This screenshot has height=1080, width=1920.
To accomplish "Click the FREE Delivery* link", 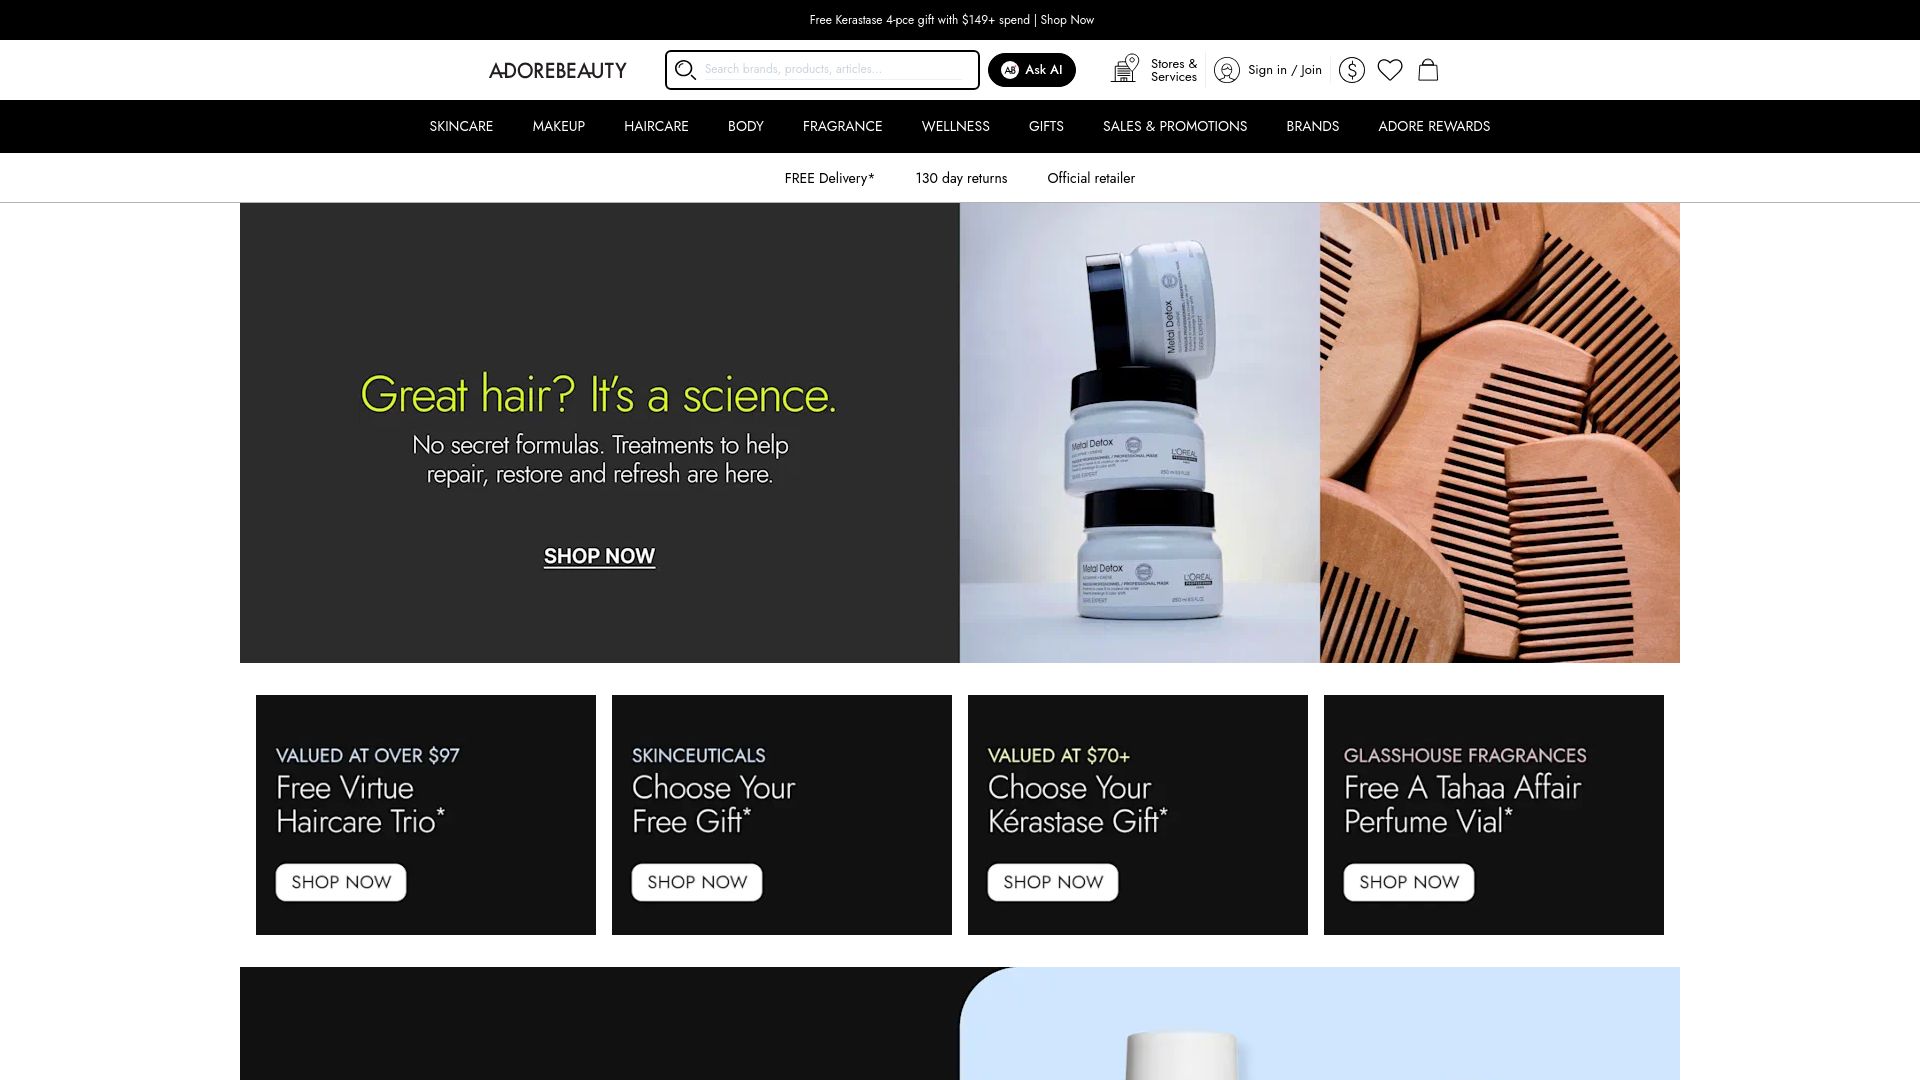I will (x=829, y=178).
